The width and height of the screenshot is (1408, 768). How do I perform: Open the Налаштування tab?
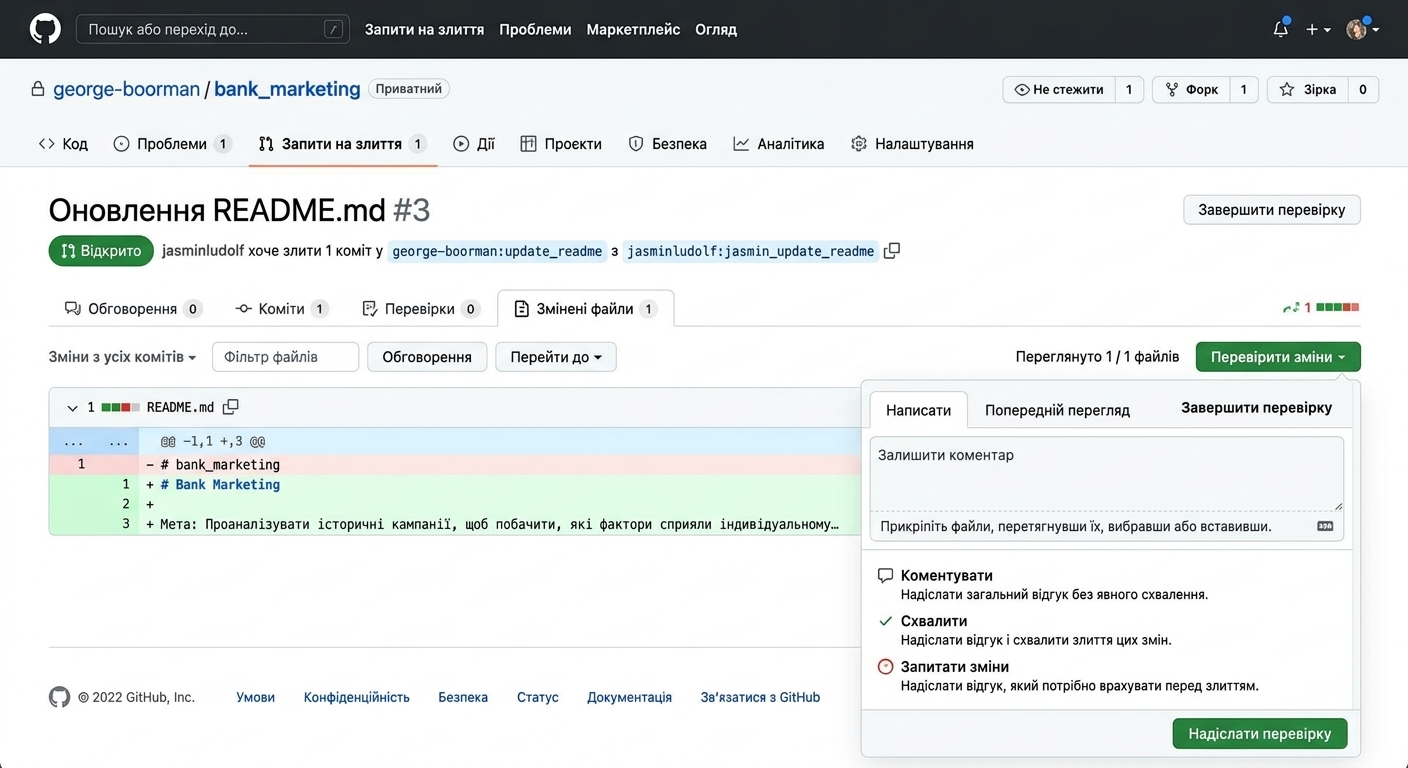[912, 144]
